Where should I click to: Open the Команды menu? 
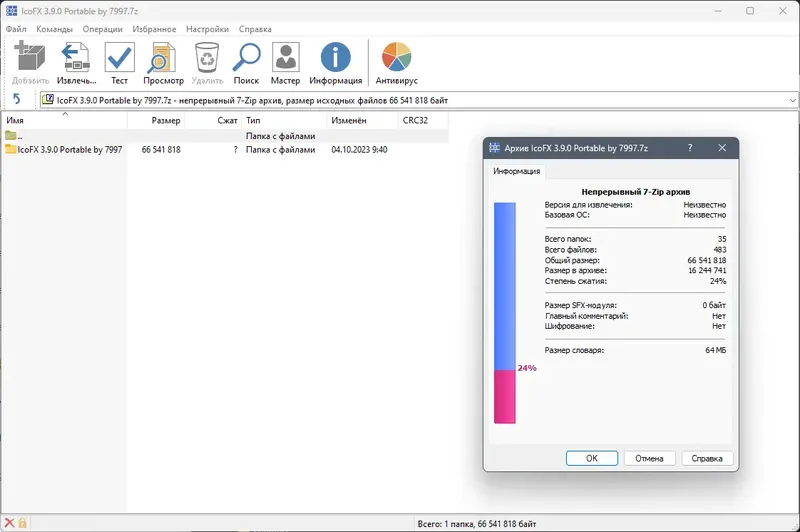[x=54, y=29]
